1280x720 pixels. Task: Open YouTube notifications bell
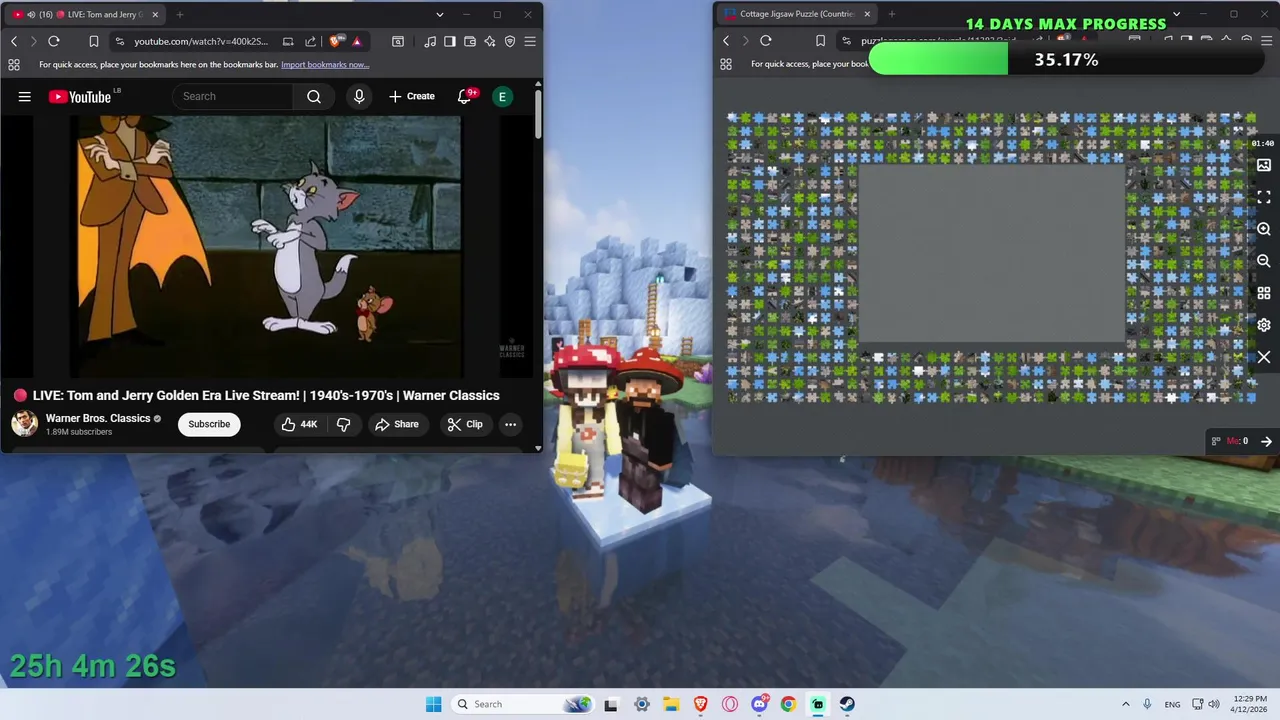click(465, 96)
